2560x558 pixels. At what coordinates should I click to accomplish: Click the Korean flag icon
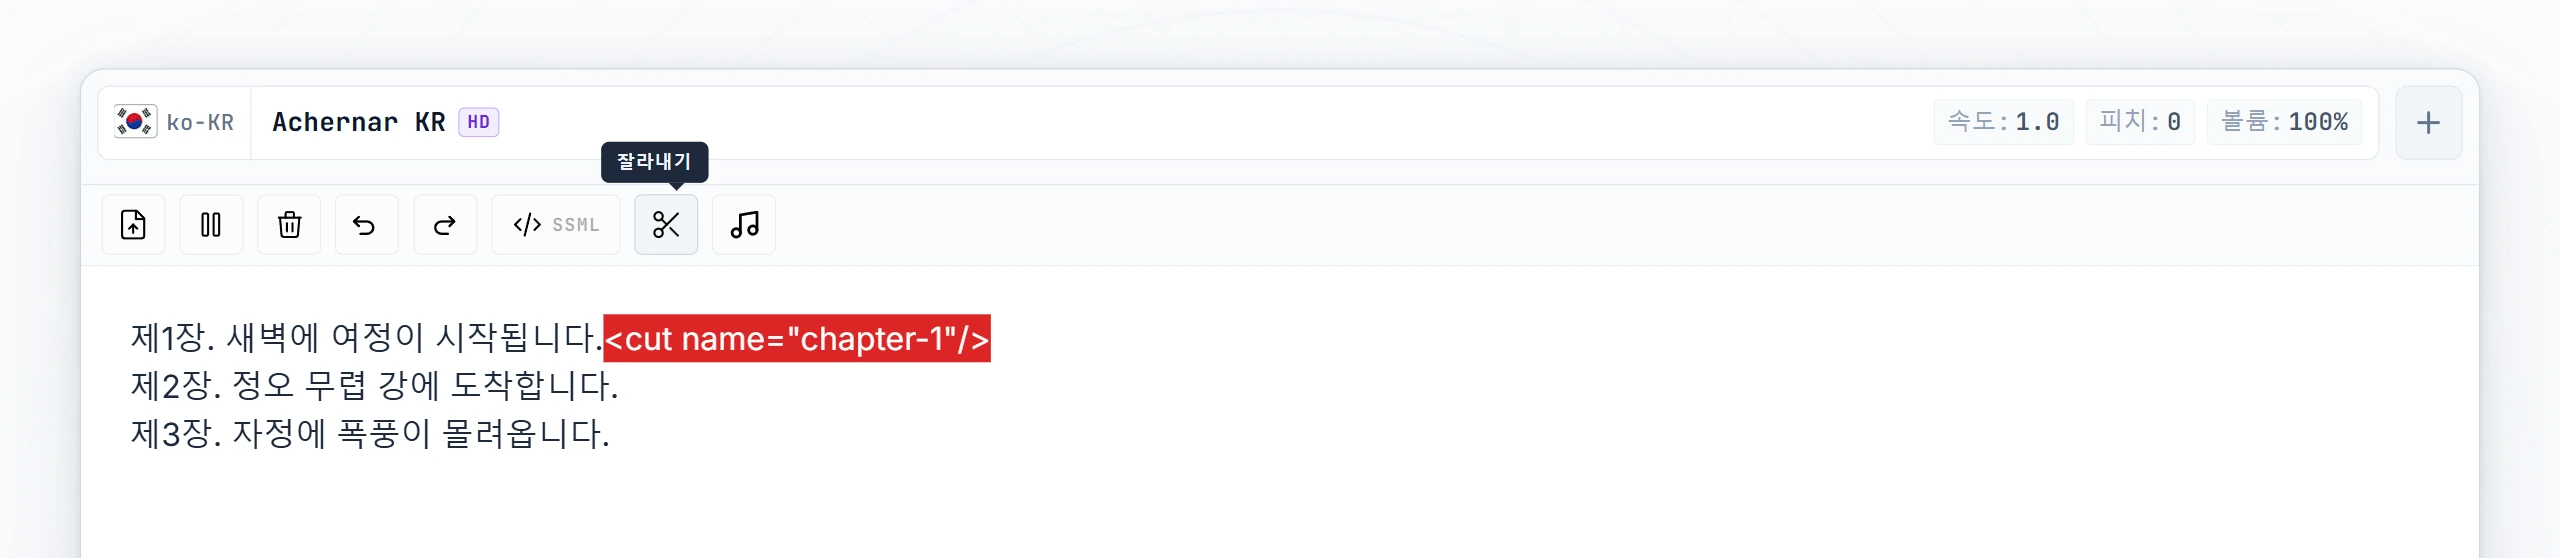pos(135,122)
